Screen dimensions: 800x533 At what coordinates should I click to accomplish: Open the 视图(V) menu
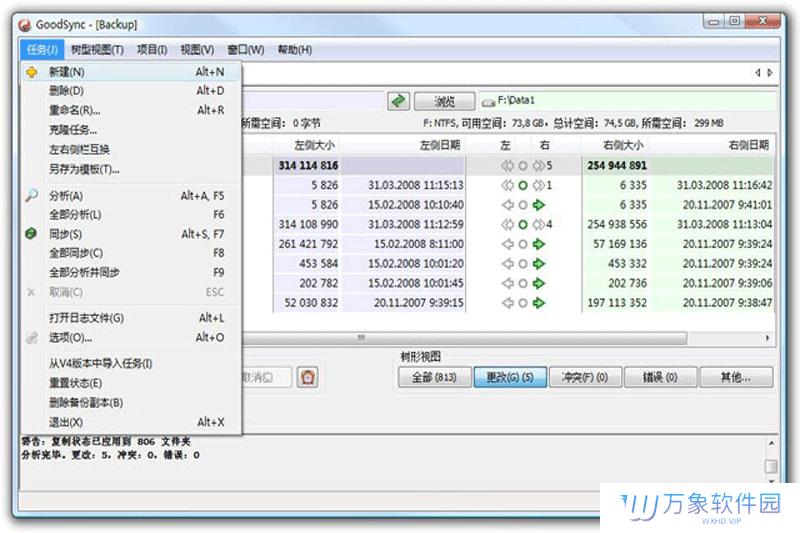197,50
